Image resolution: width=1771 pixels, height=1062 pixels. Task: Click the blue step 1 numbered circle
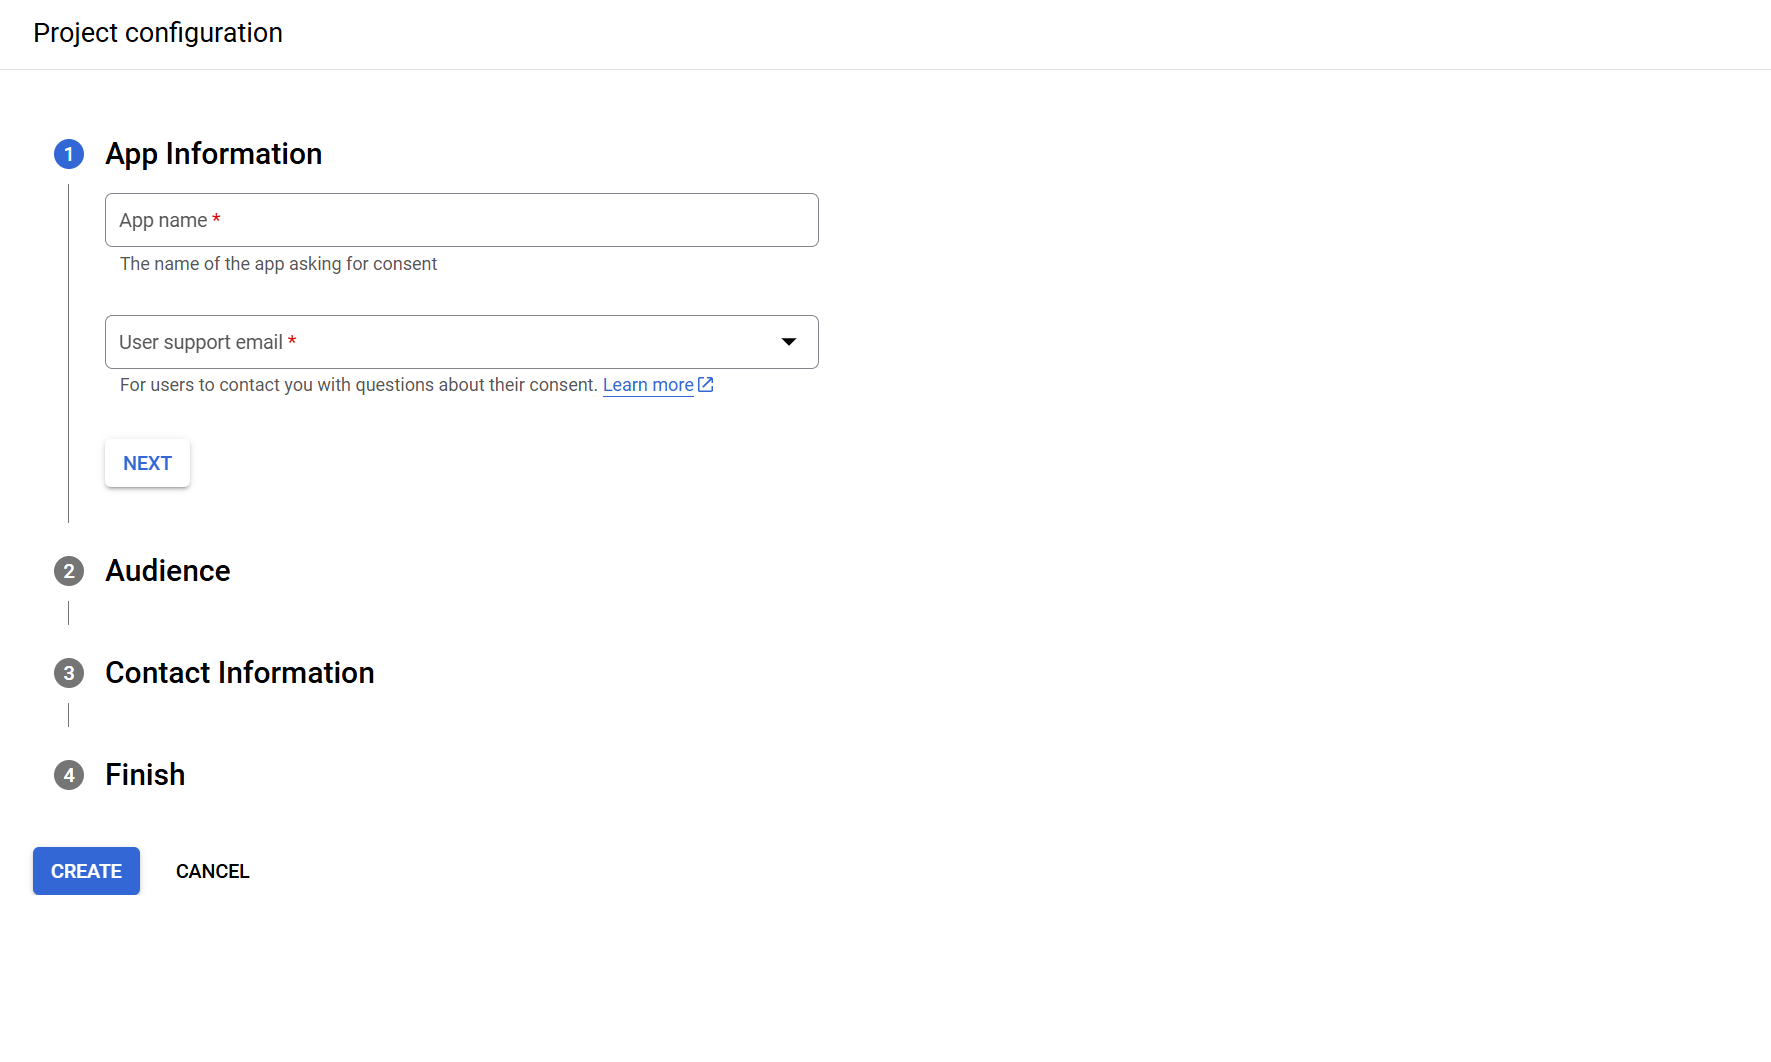click(x=68, y=154)
